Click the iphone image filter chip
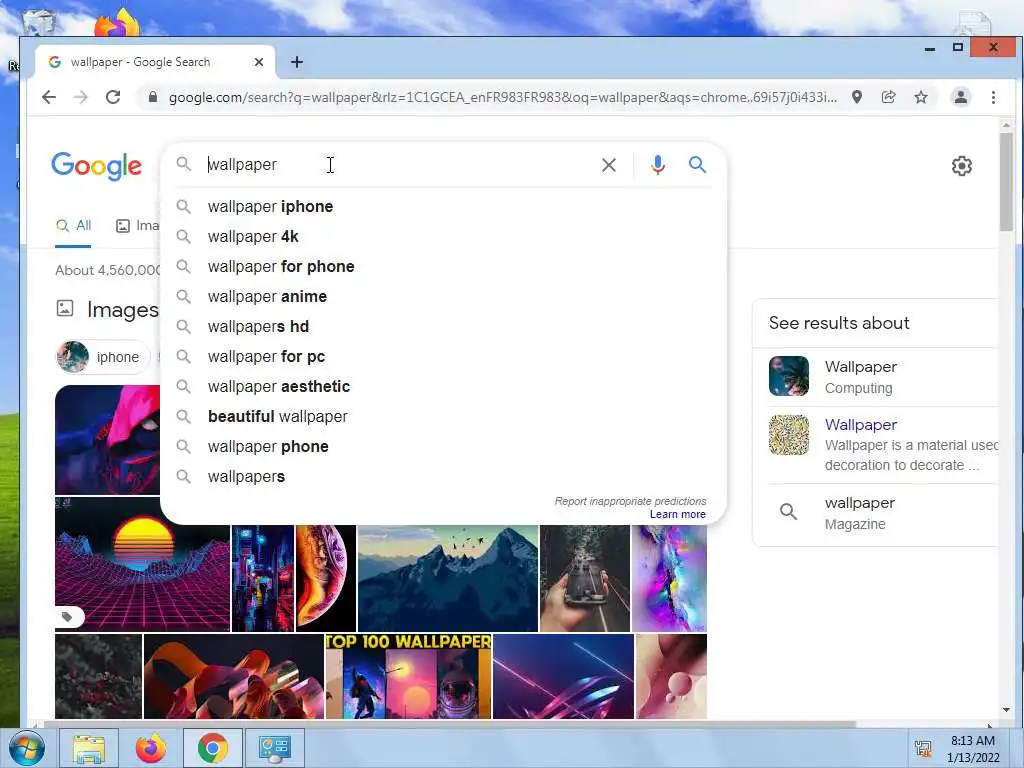Image resolution: width=1024 pixels, height=768 pixels. point(103,357)
